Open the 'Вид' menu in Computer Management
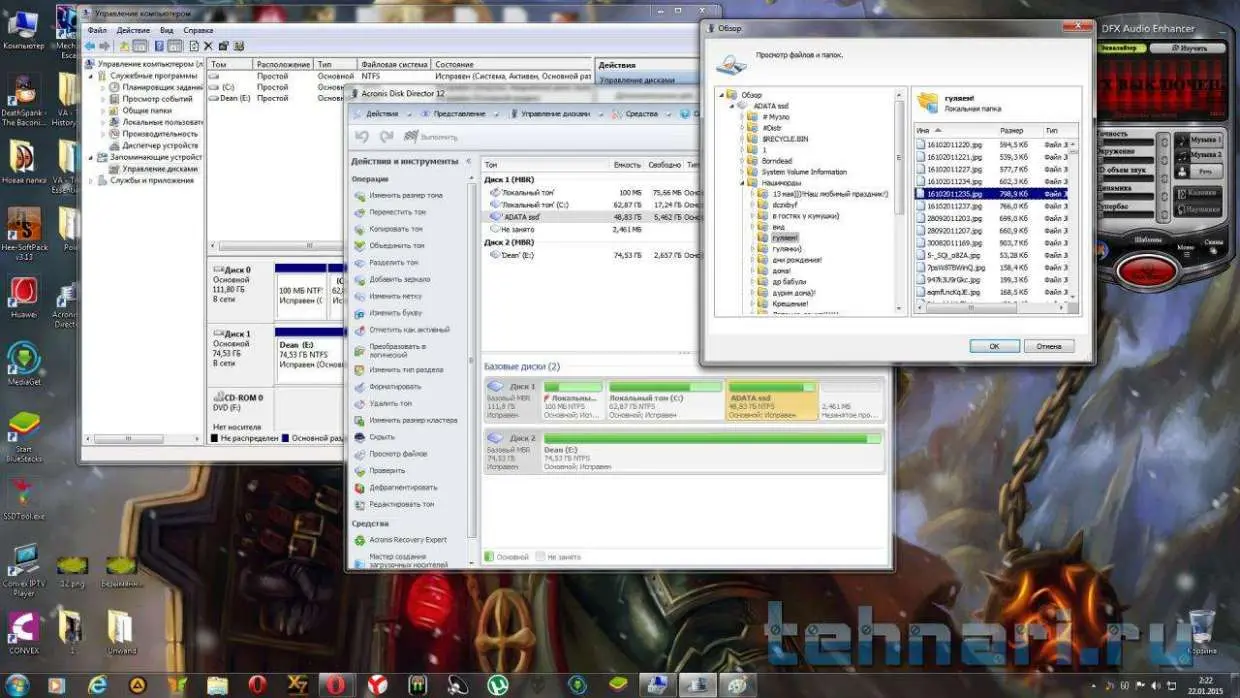 166,31
